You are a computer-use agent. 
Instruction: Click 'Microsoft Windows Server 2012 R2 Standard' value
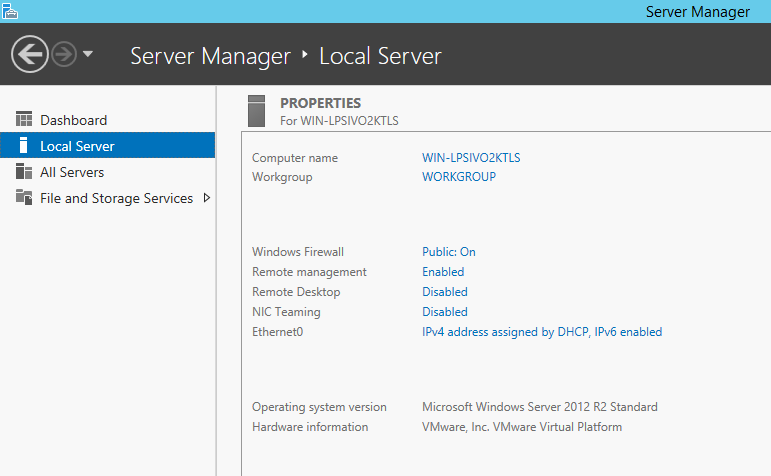(x=539, y=407)
